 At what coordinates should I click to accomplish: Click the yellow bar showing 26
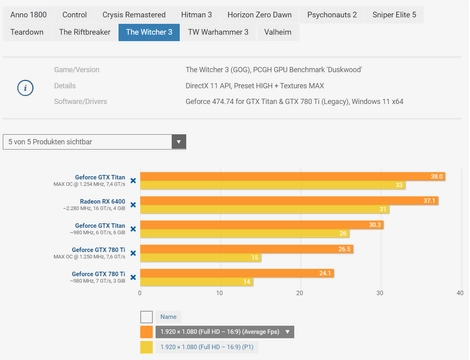(245, 234)
